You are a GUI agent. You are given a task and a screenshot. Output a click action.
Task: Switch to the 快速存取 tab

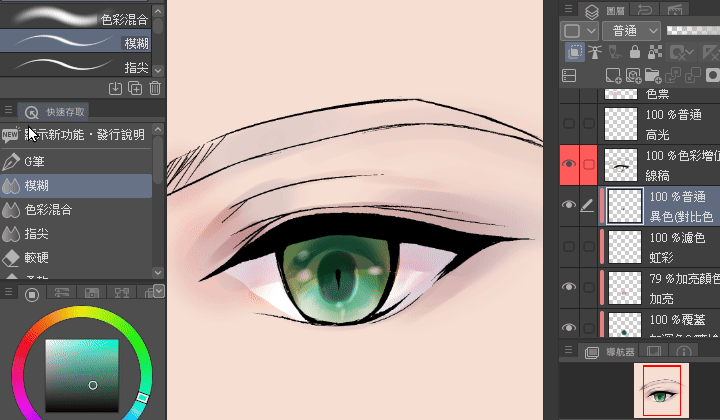coord(55,112)
